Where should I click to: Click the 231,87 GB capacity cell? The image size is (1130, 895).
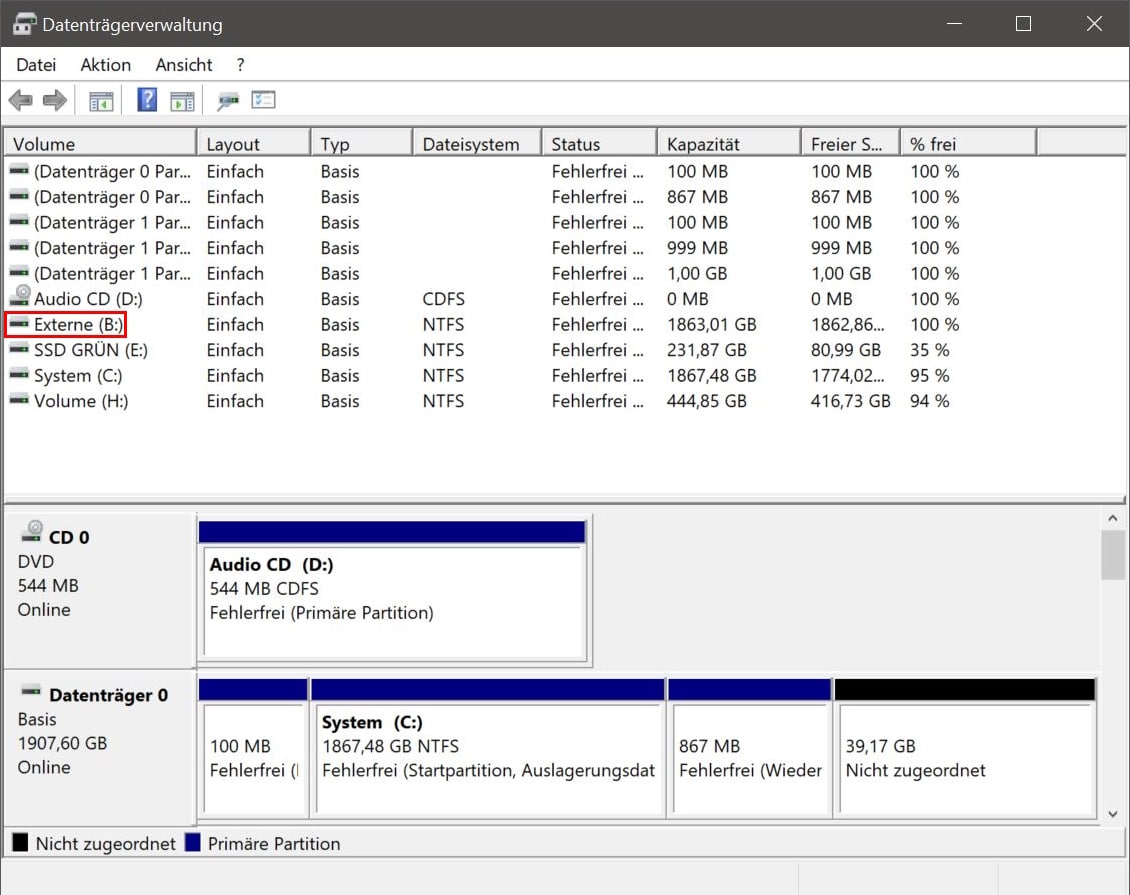click(707, 349)
